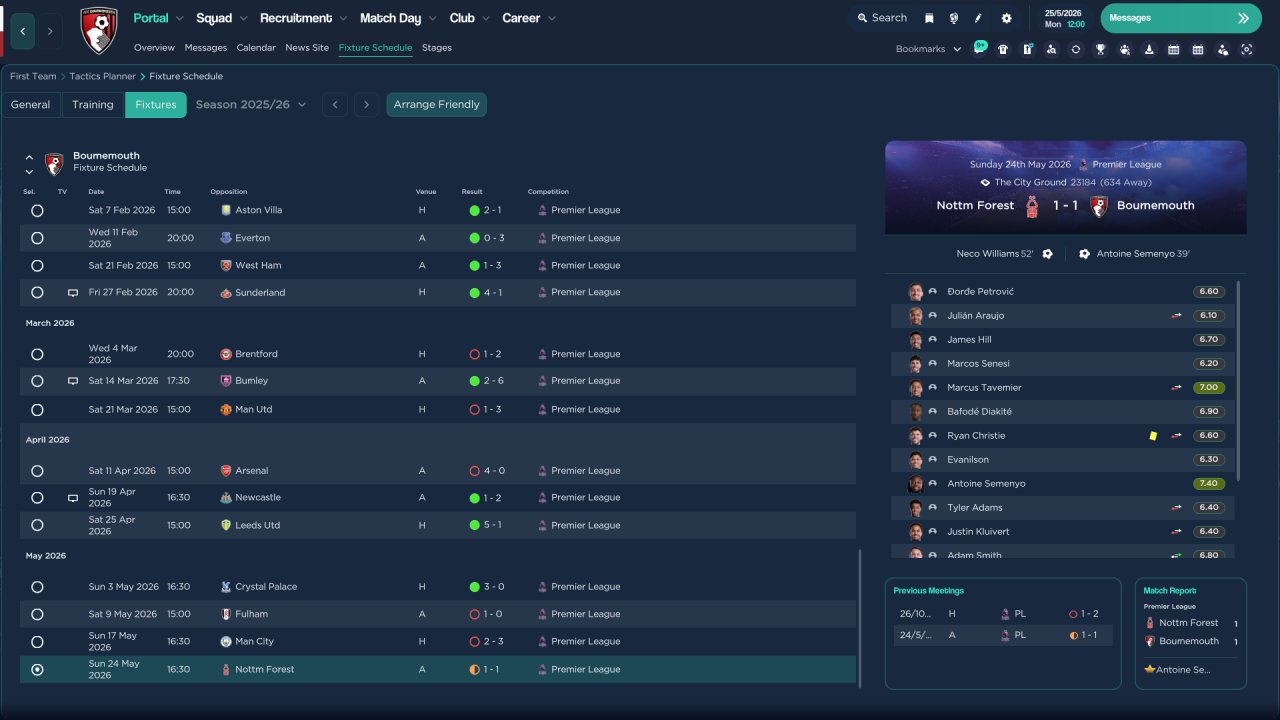Click the Aston Villa club badge

(226, 210)
